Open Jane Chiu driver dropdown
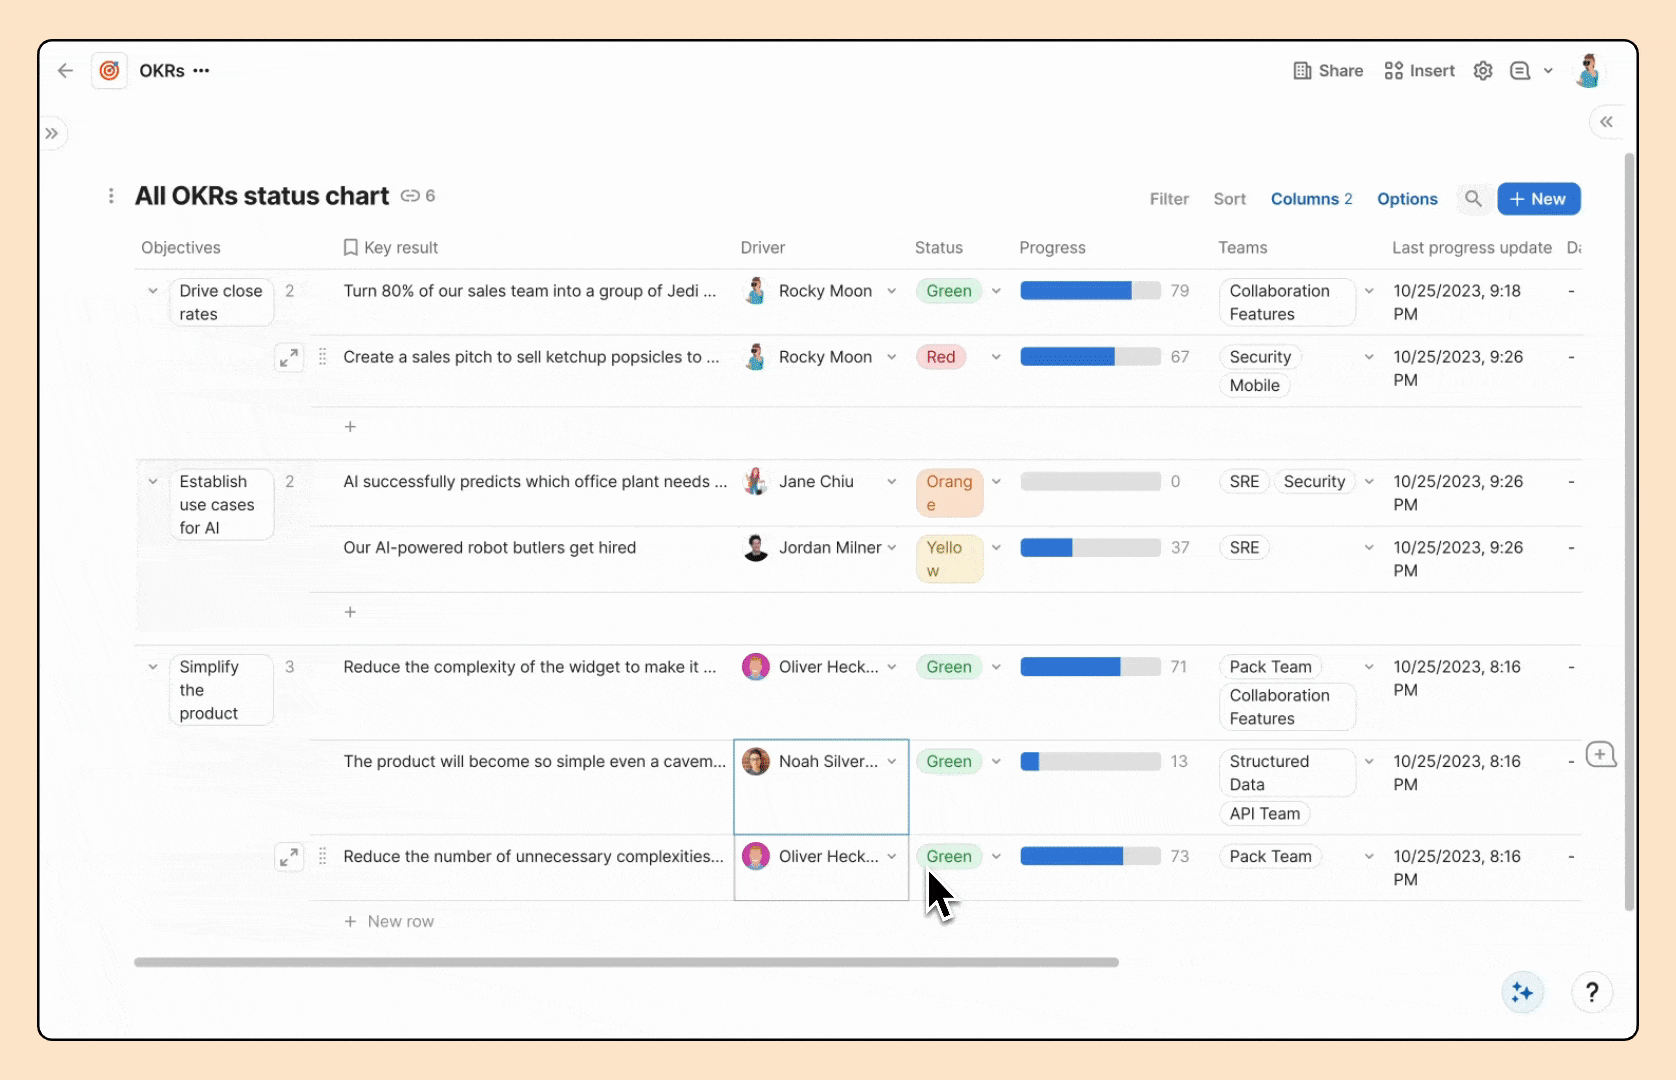This screenshot has height=1080, width=1676. tap(891, 482)
